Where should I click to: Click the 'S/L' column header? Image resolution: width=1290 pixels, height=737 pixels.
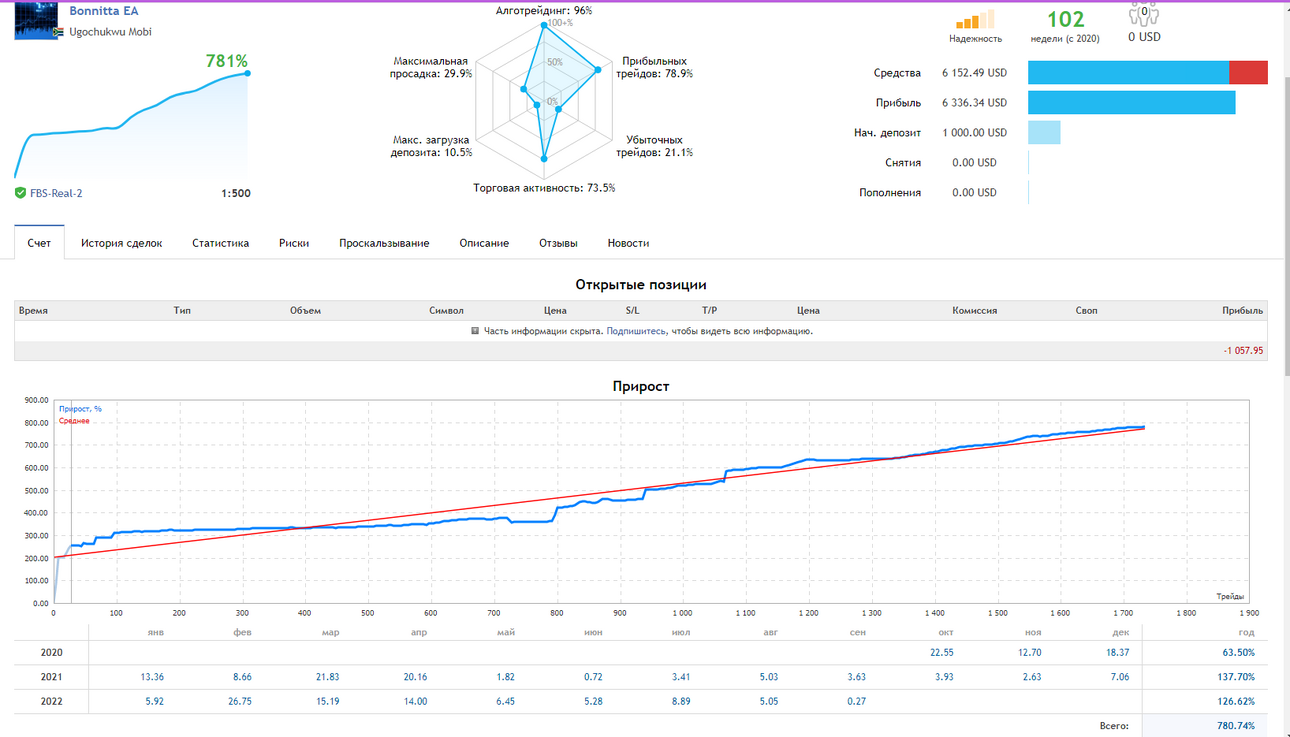[x=632, y=310]
